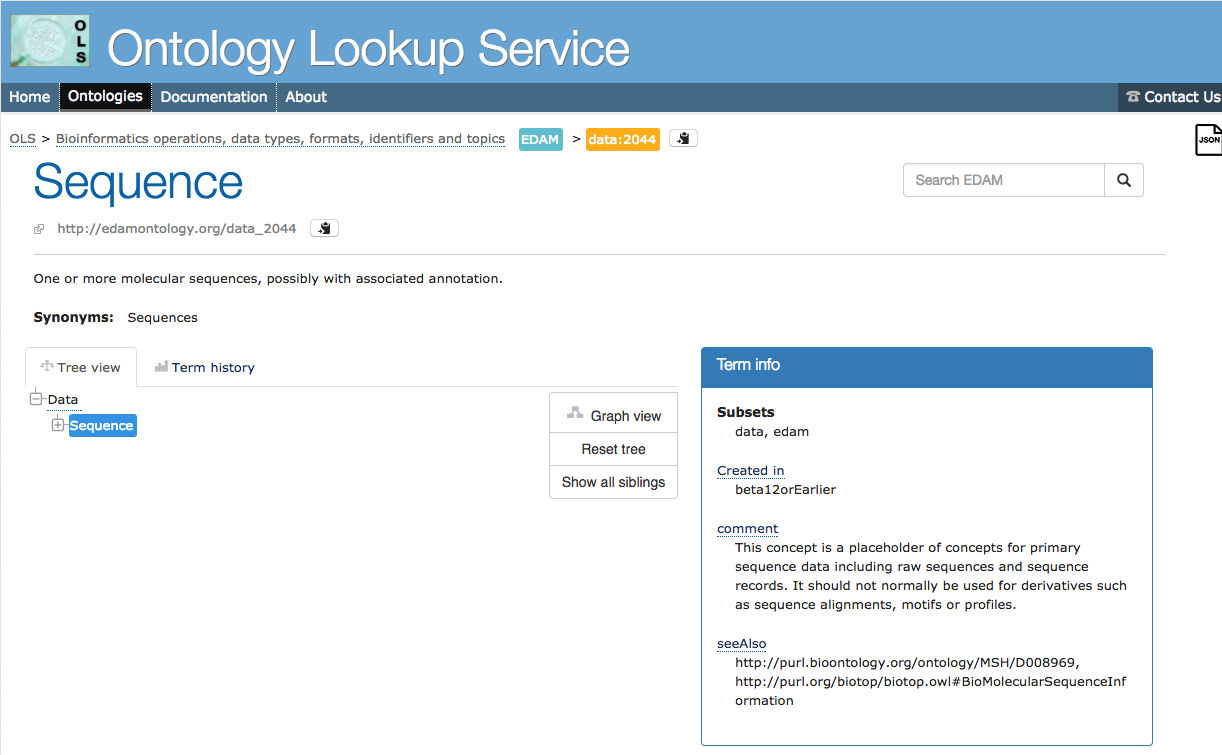Focus the Search EDAM input field

point(1003,180)
